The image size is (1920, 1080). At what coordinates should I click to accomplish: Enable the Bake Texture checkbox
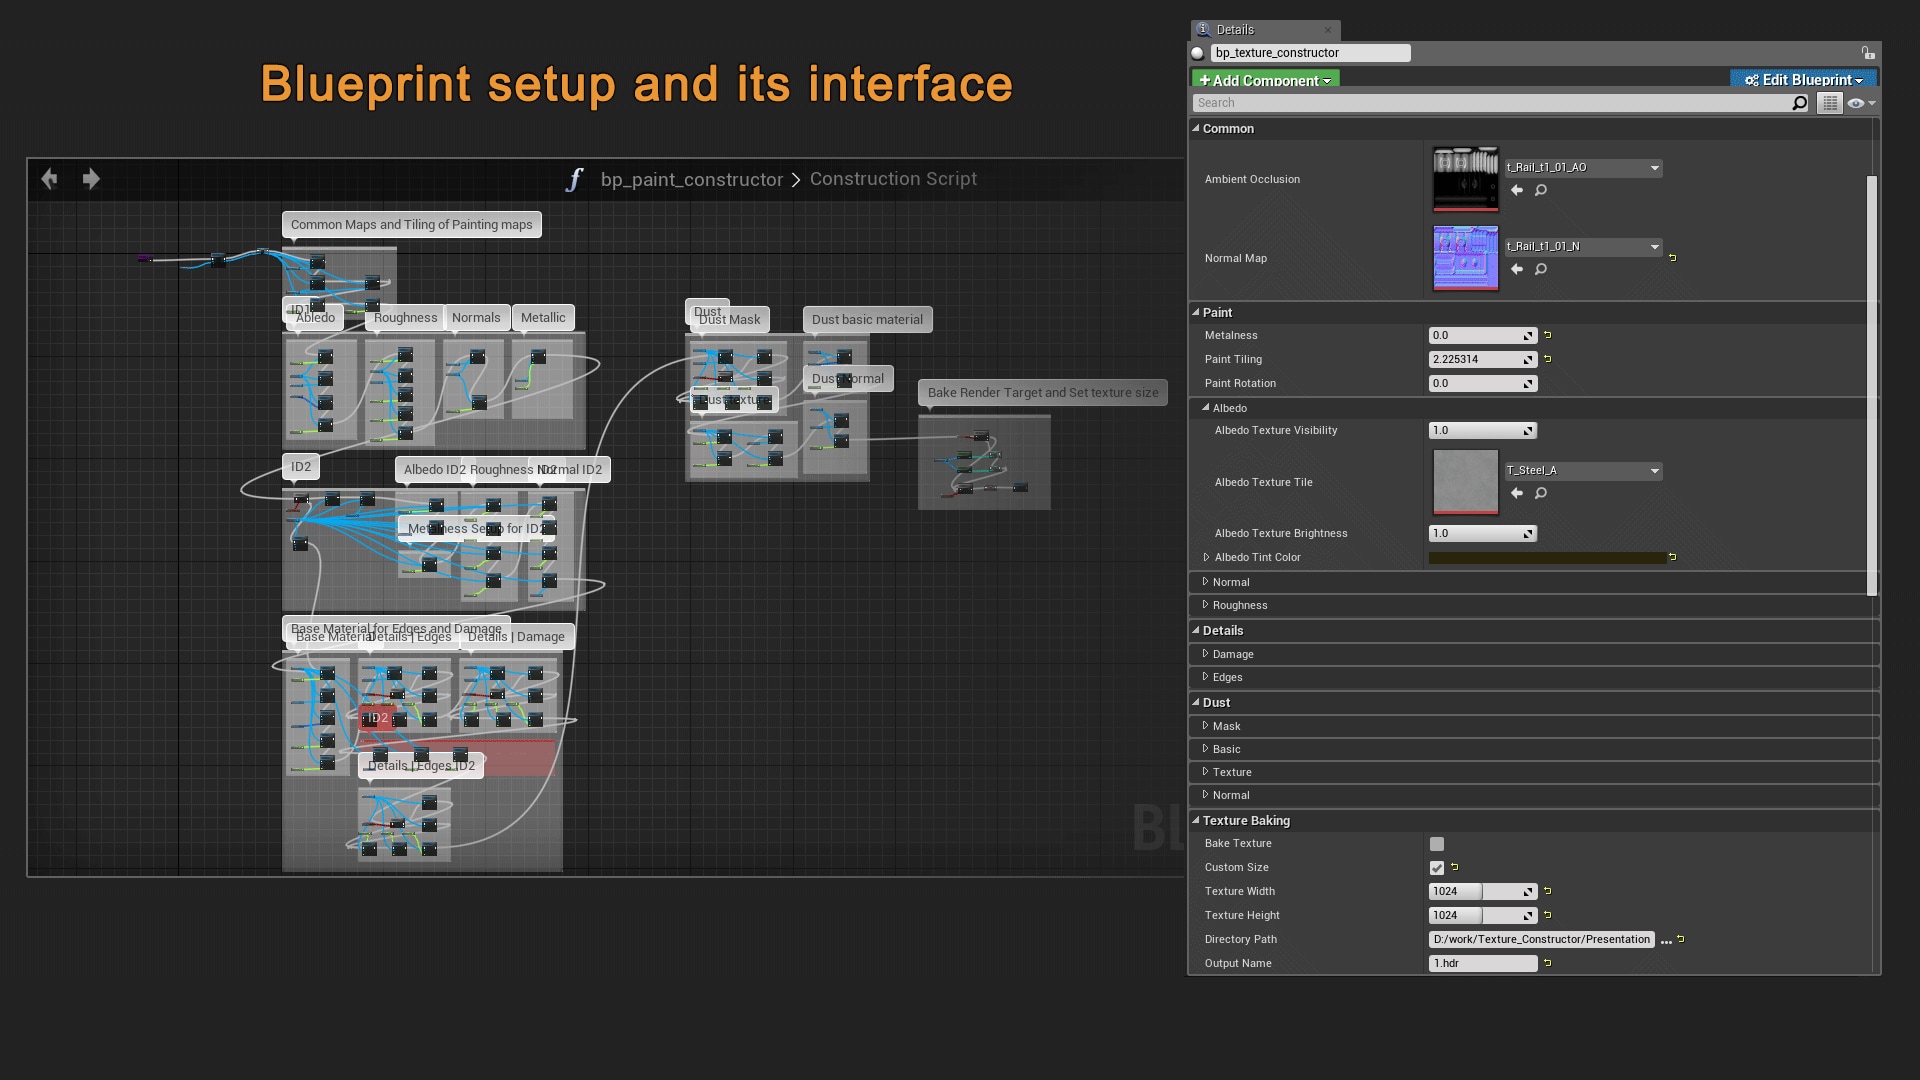[1437, 843]
